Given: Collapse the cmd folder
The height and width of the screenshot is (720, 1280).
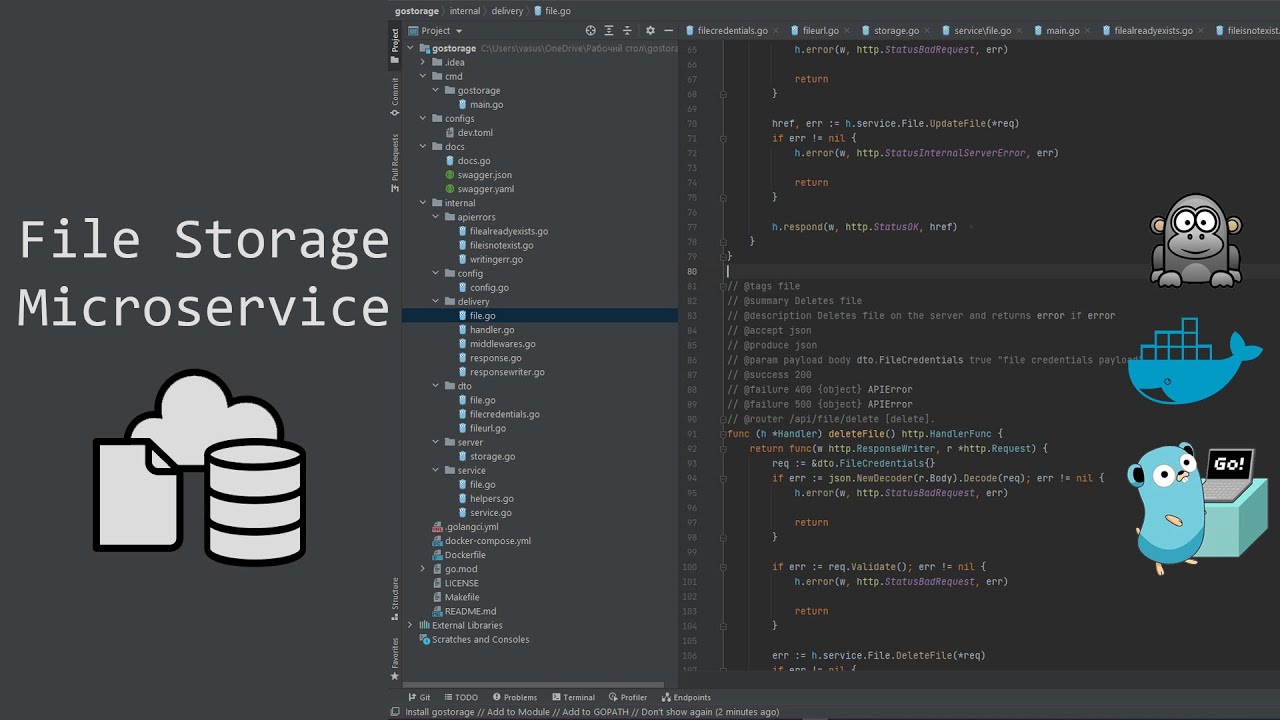Looking at the screenshot, I should pos(423,76).
